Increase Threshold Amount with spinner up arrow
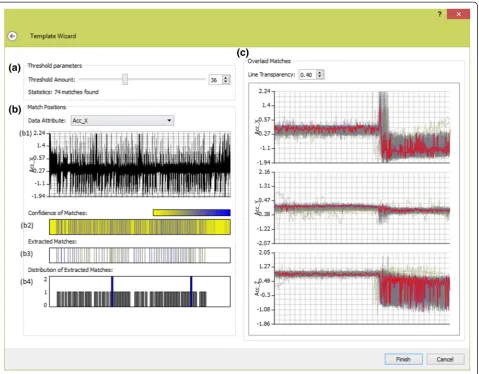Screen dimensions: 479x374 (226, 78)
